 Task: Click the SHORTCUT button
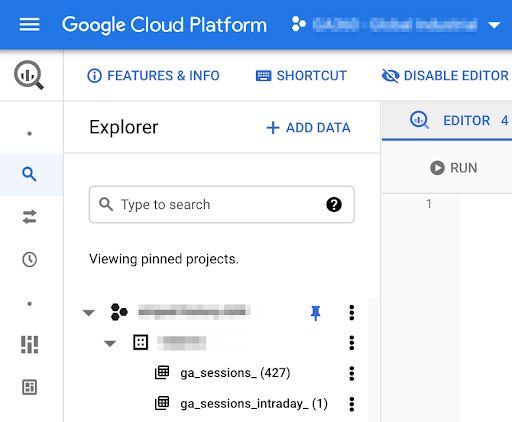[x=301, y=76]
